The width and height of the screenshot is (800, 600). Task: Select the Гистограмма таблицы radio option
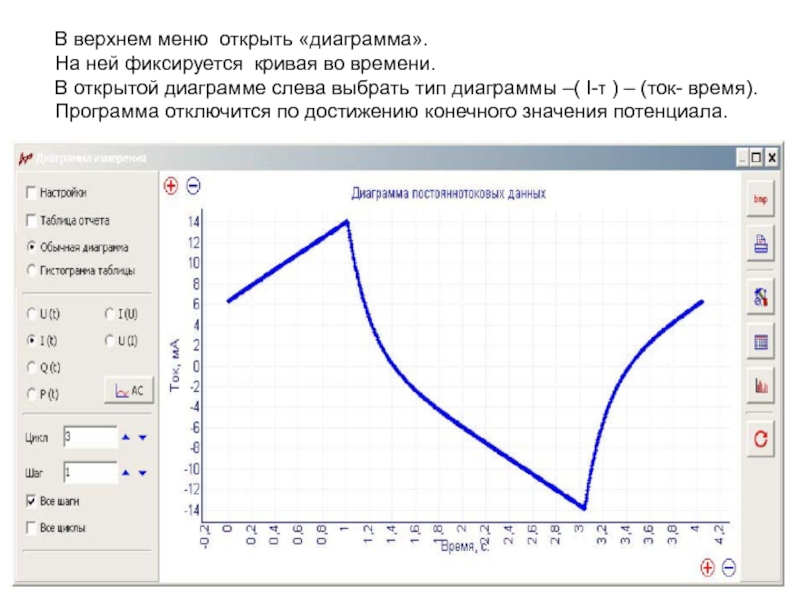tap(32, 270)
